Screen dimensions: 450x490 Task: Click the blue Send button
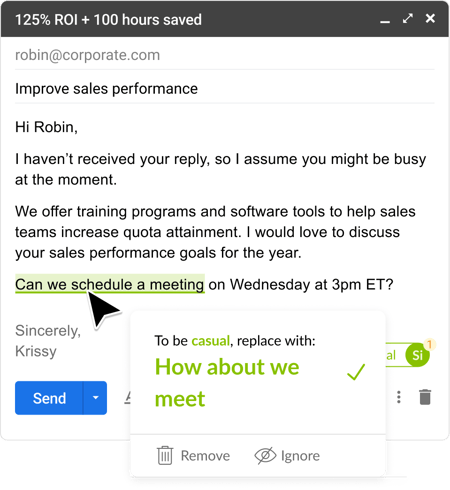tap(49, 398)
